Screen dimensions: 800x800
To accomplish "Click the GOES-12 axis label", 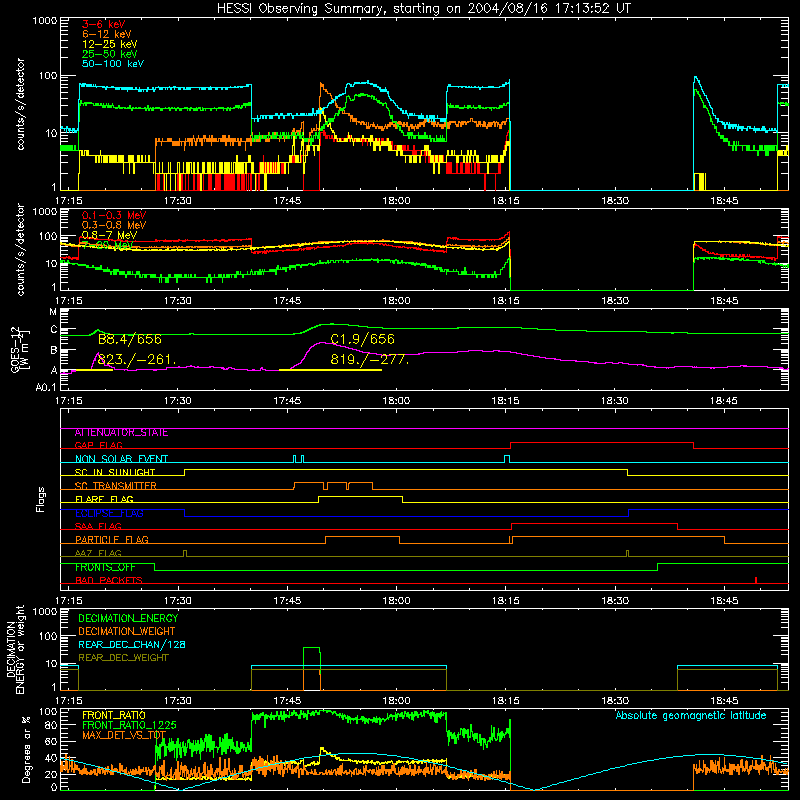I will (x=20, y=350).
